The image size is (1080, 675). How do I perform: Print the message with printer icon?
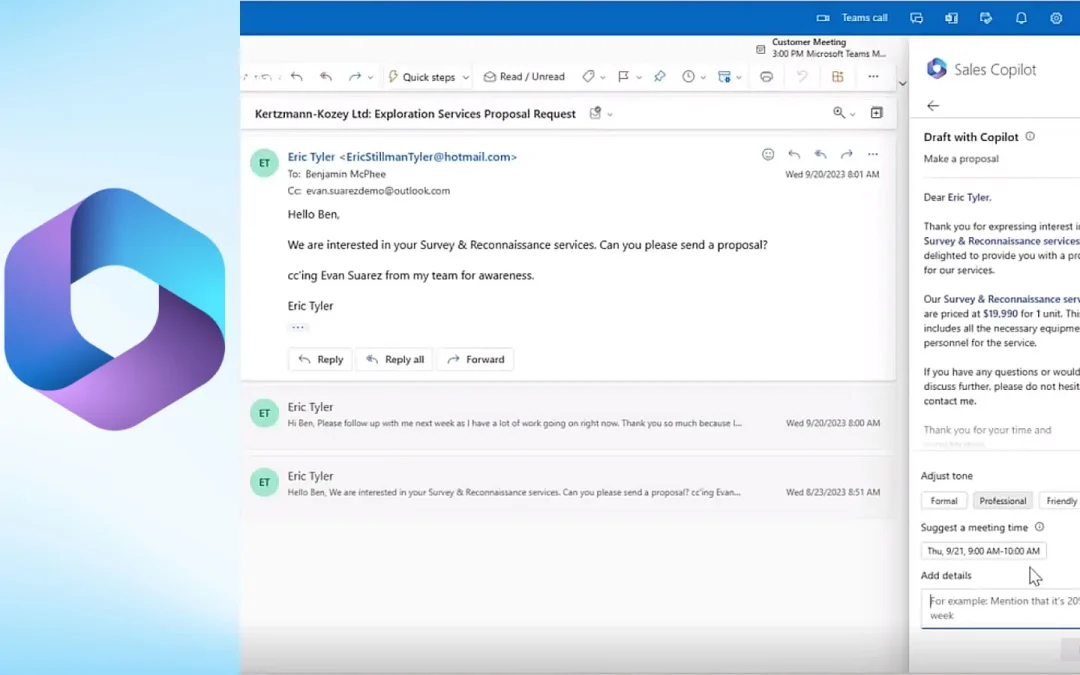767,76
